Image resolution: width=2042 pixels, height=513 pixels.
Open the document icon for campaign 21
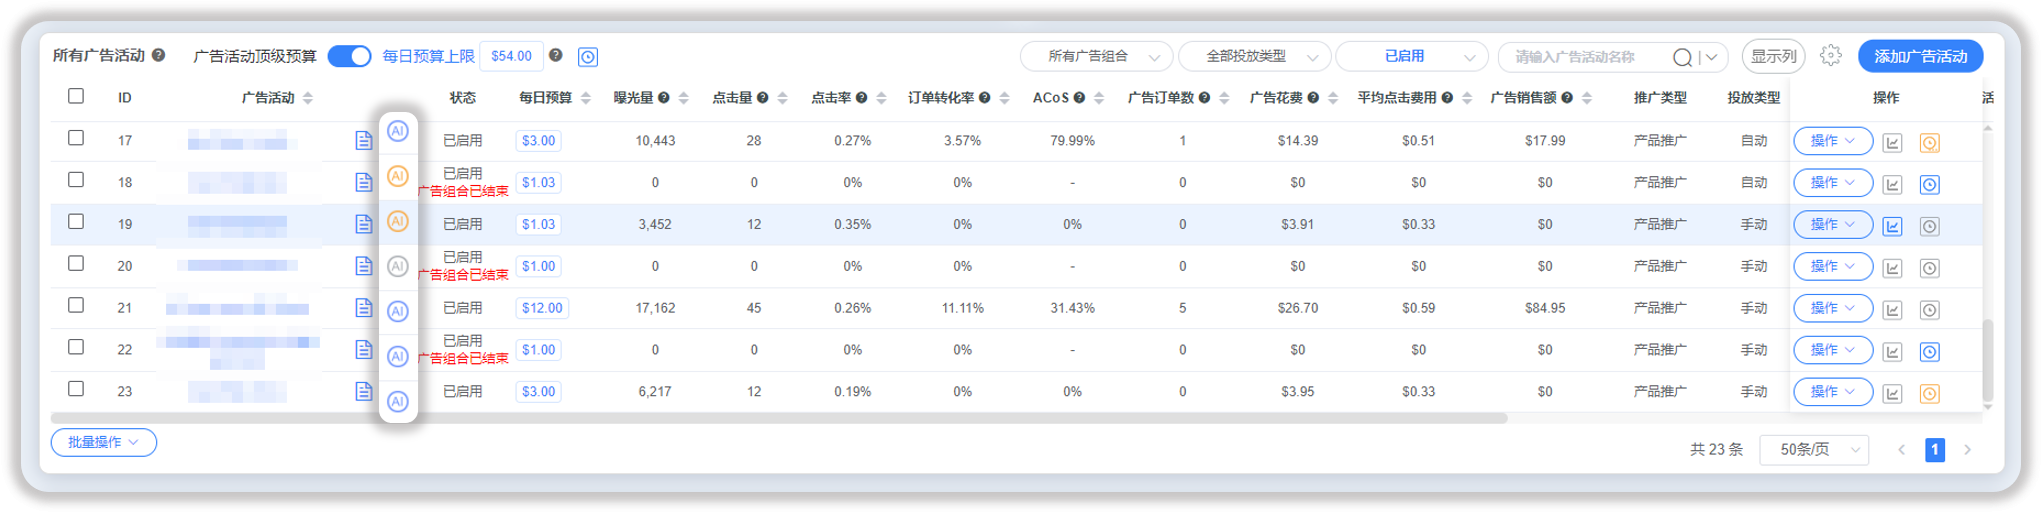(364, 308)
